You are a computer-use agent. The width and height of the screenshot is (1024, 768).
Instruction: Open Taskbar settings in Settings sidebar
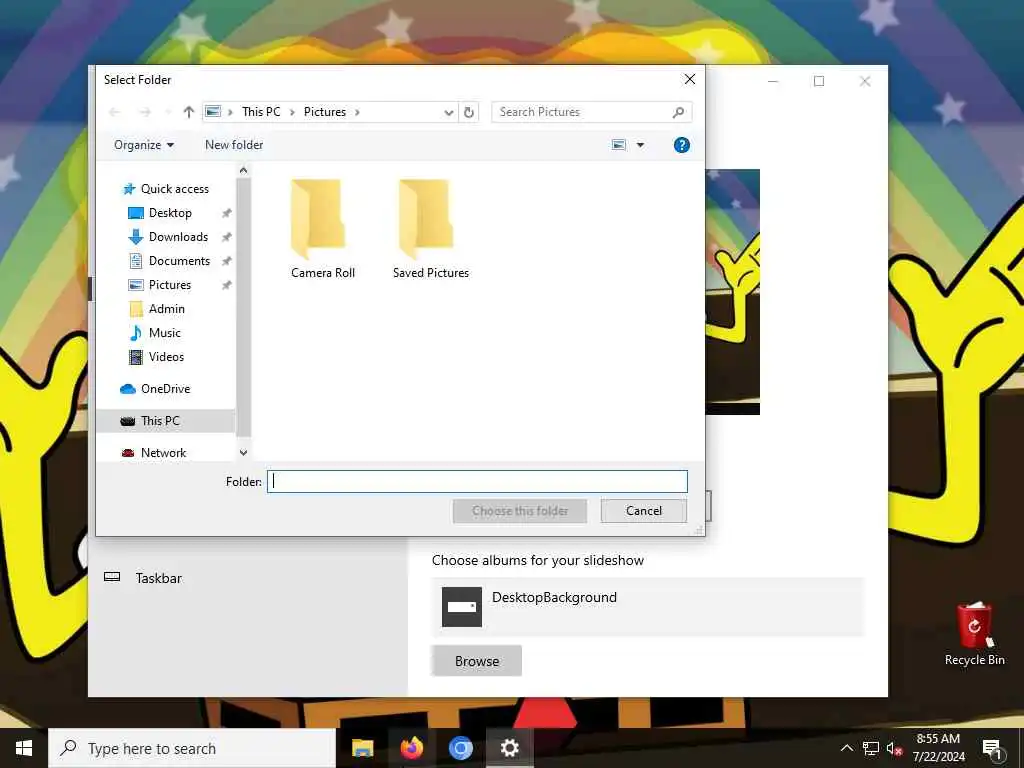pos(159,578)
